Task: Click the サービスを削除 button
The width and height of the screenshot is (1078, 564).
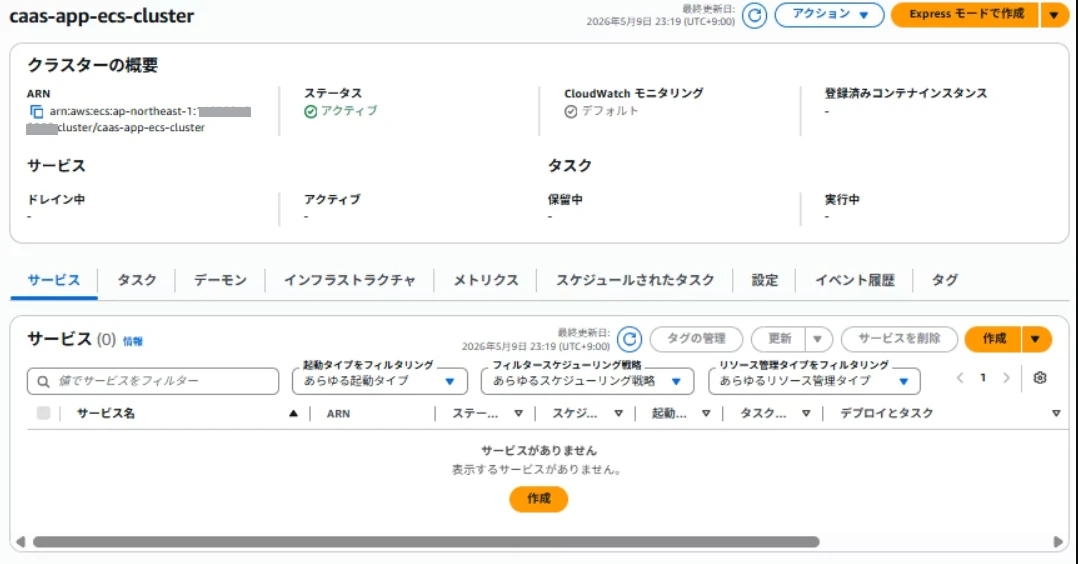Action: click(x=899, y=338)
